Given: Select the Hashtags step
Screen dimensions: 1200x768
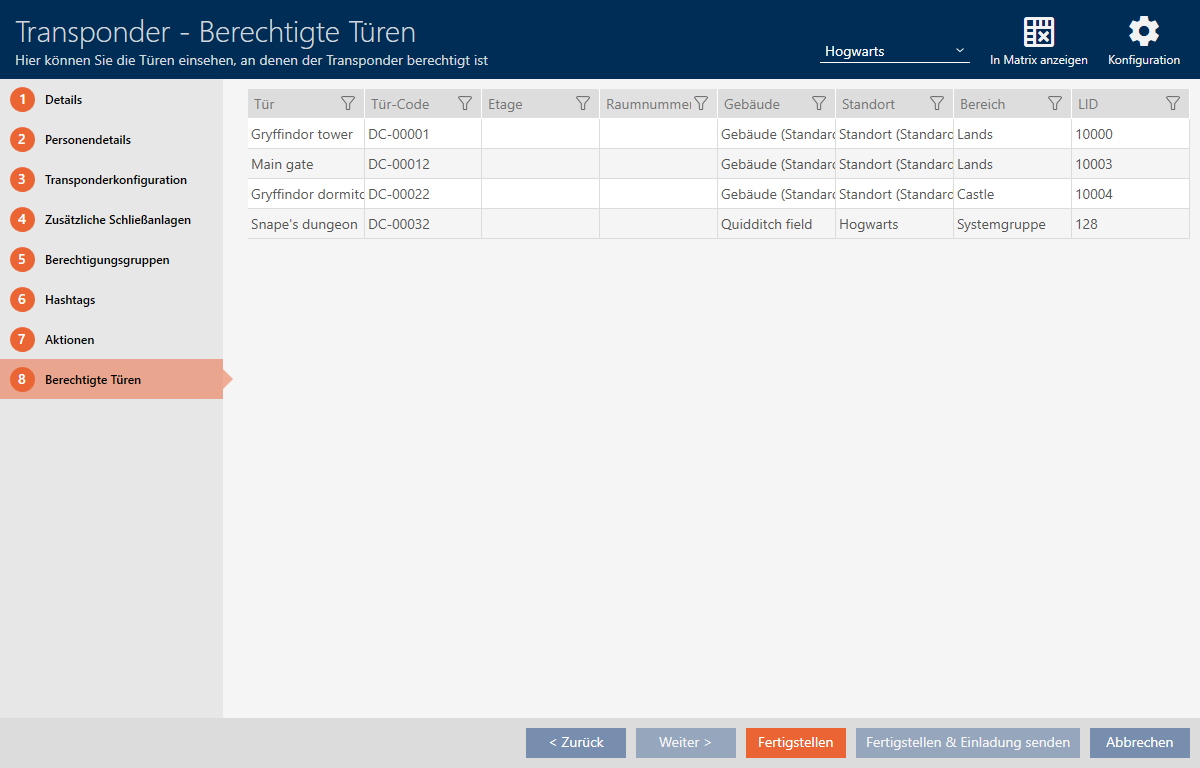Looking at the screenshot, I should click(x=70, y=300).
